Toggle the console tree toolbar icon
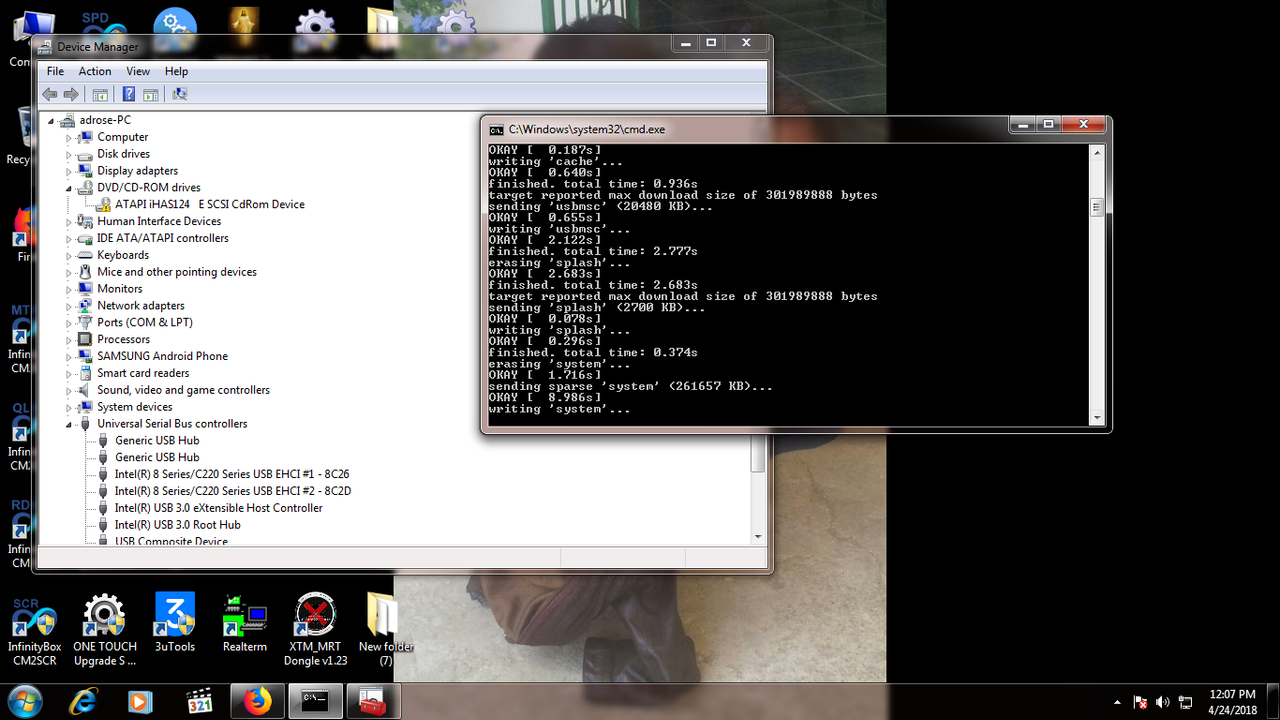The image size is (1280, 720). coord(100,93)
